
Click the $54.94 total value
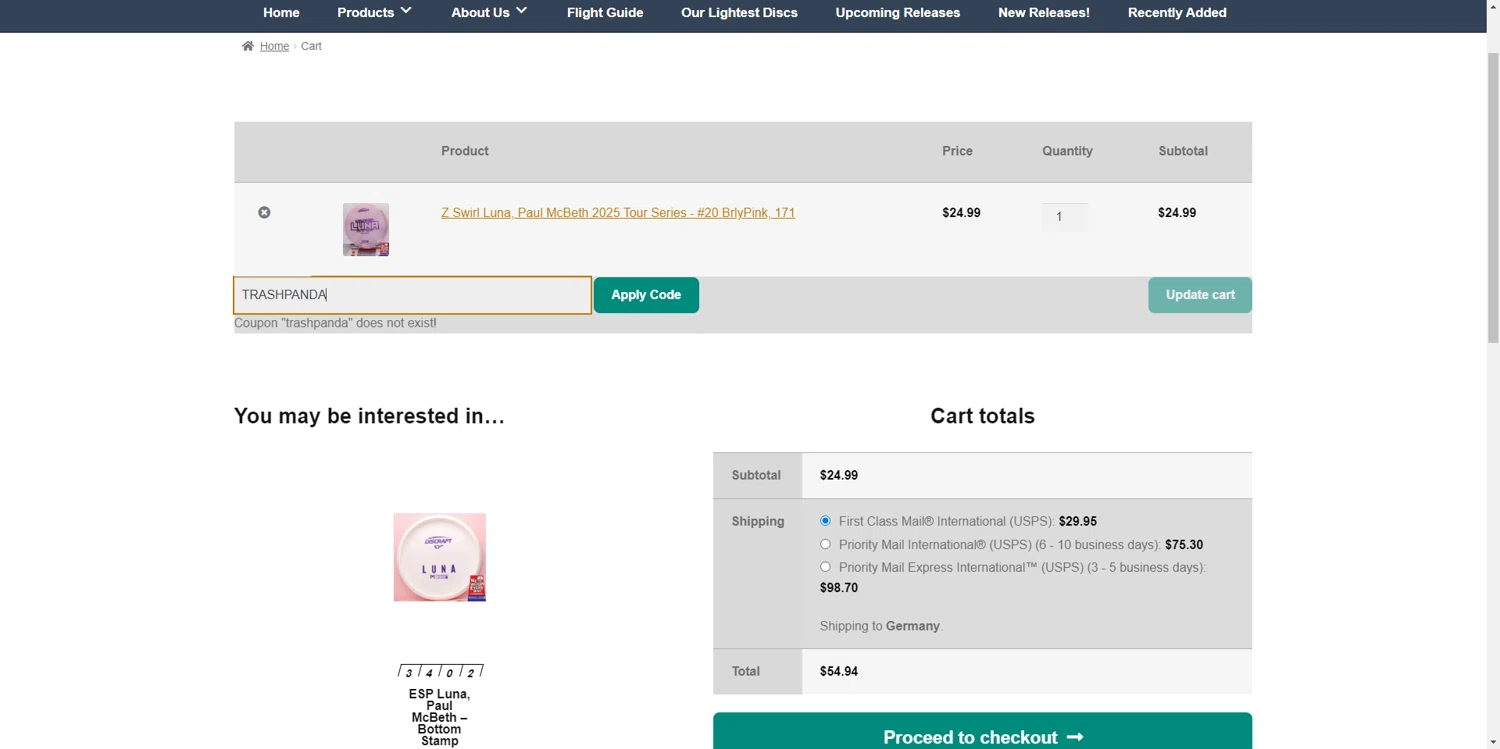click(x=839, y=671)
